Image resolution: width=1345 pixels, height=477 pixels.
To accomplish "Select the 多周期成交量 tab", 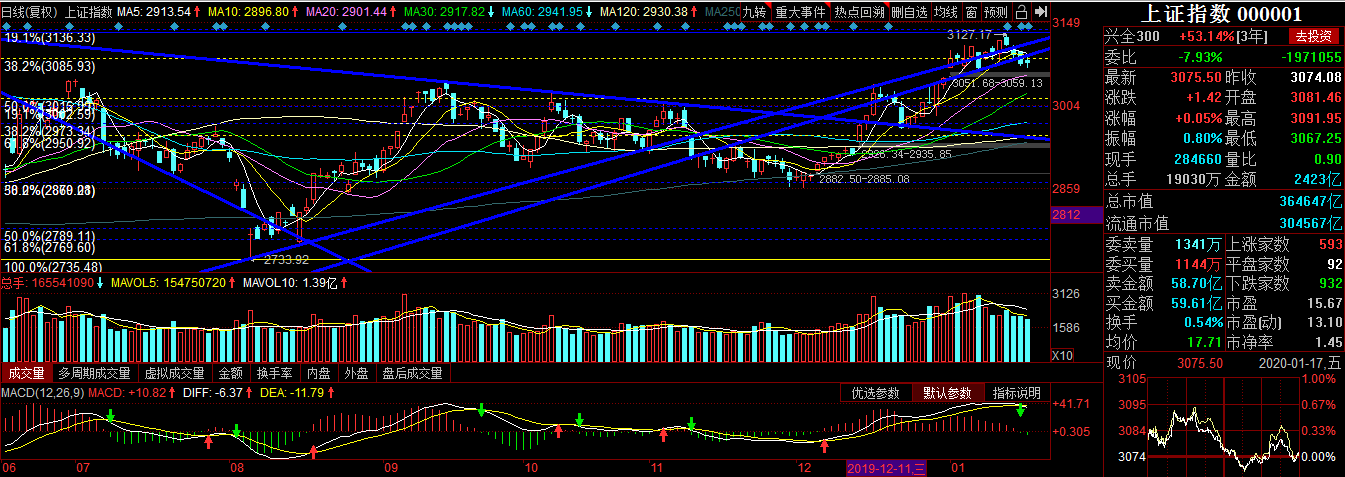I will [x=93, y=373].
